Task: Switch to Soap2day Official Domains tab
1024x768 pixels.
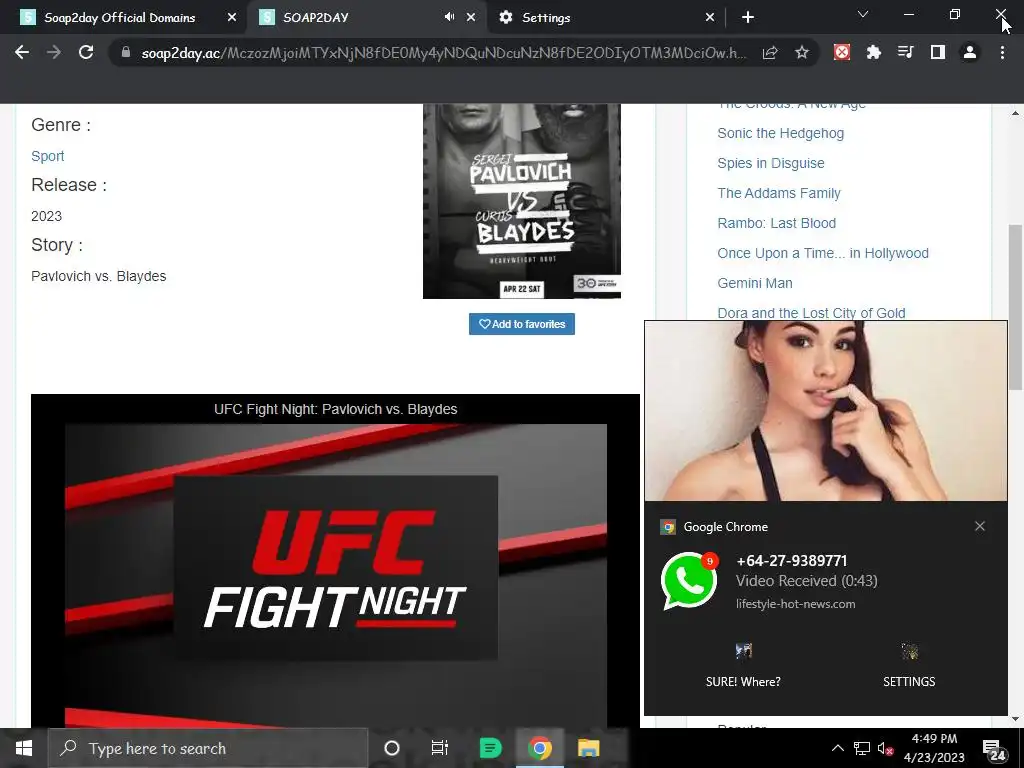Action: click(120, 18)
